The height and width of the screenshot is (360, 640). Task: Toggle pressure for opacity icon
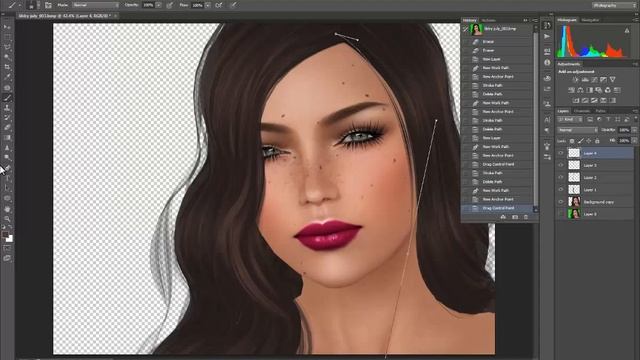coord(170,5)
